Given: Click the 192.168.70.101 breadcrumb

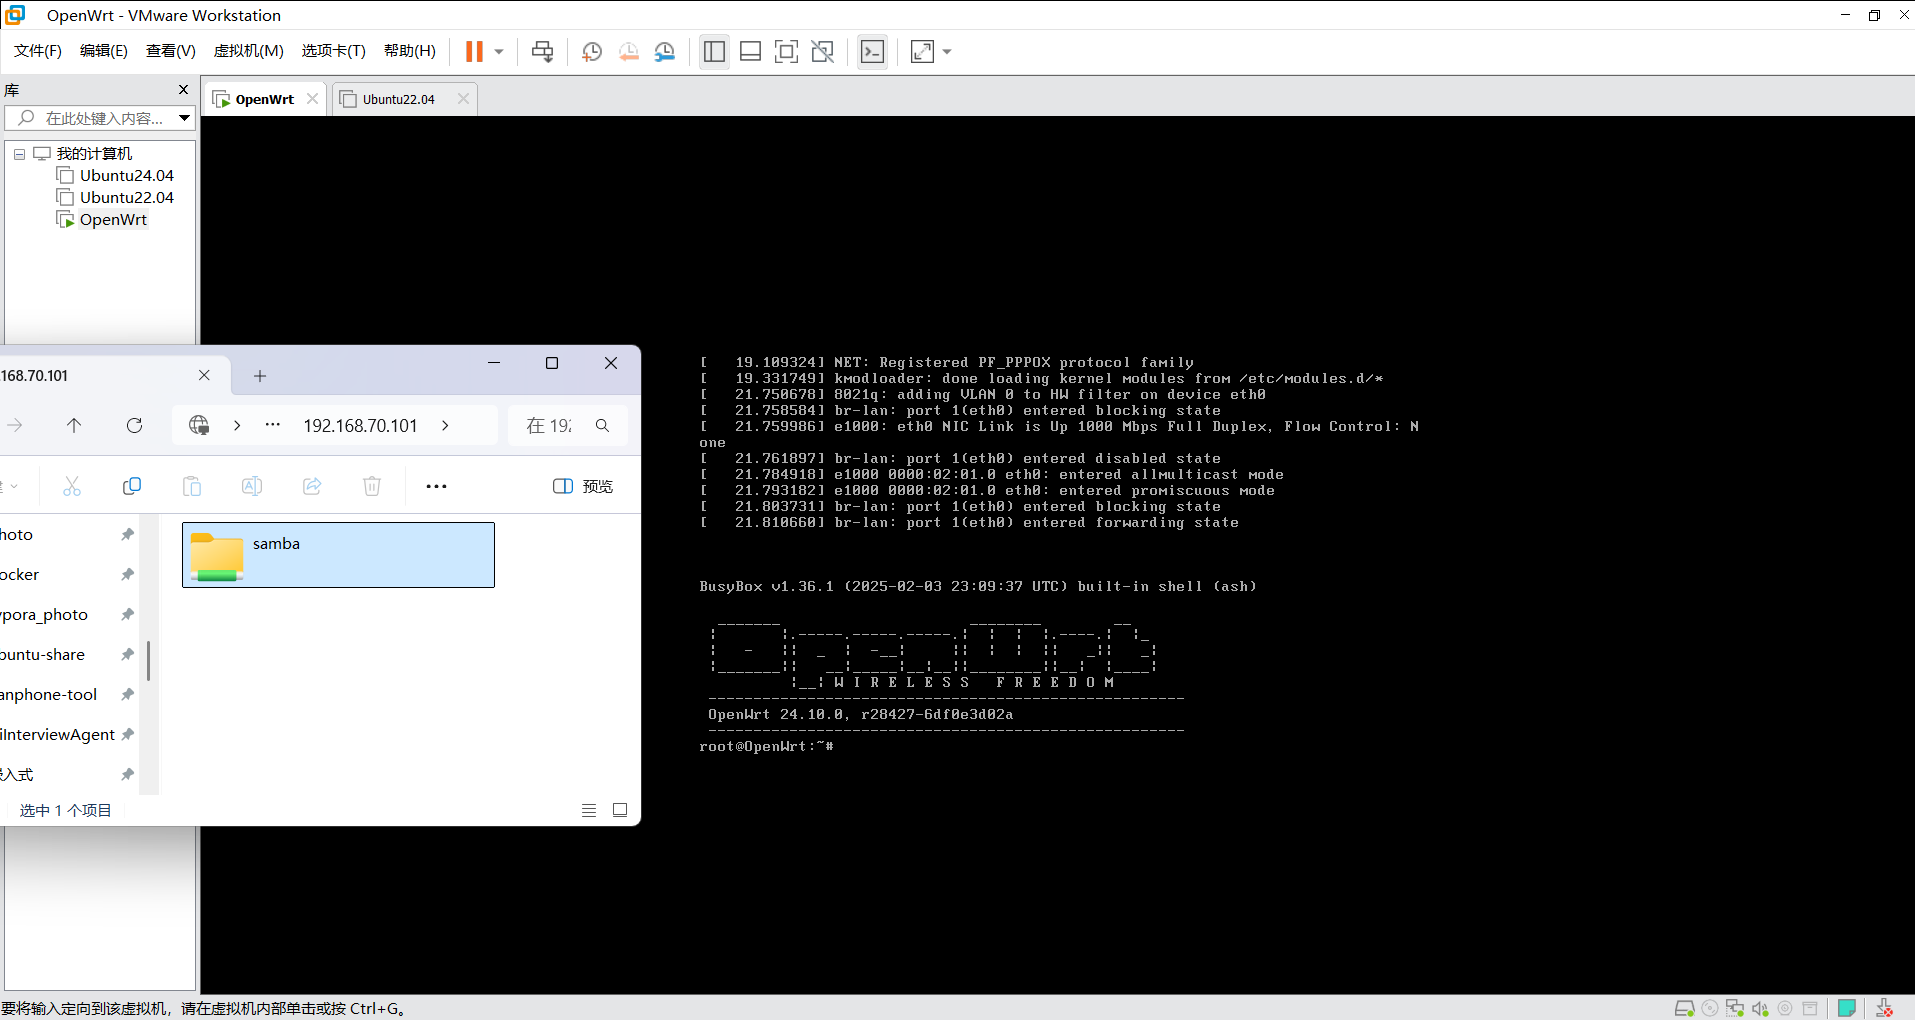Looking at the screenshot, I should (360, 426).
